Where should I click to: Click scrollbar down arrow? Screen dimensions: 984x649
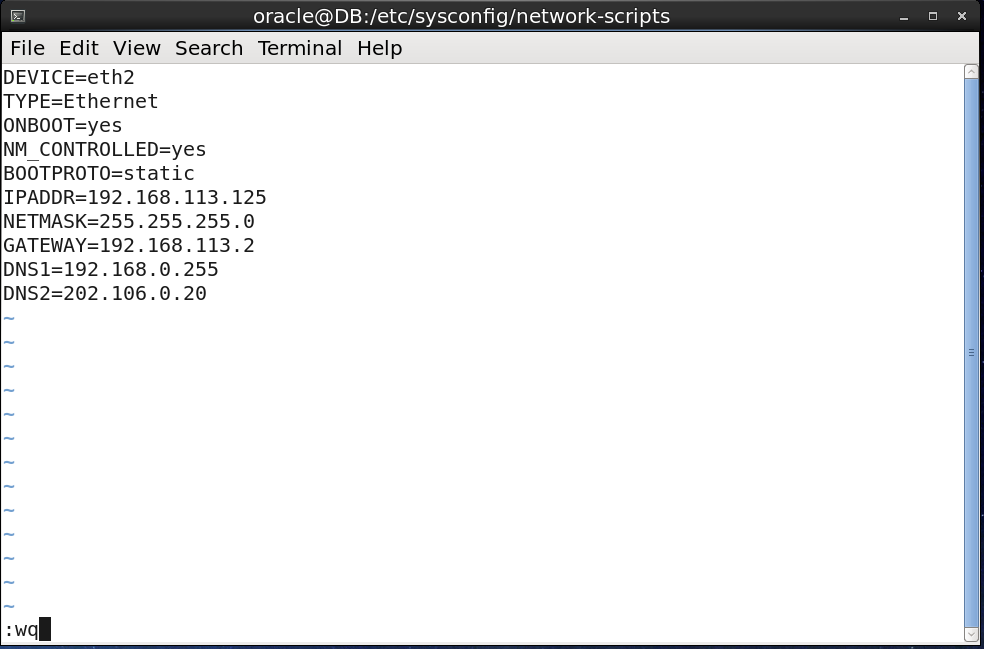tap(971, 635)
